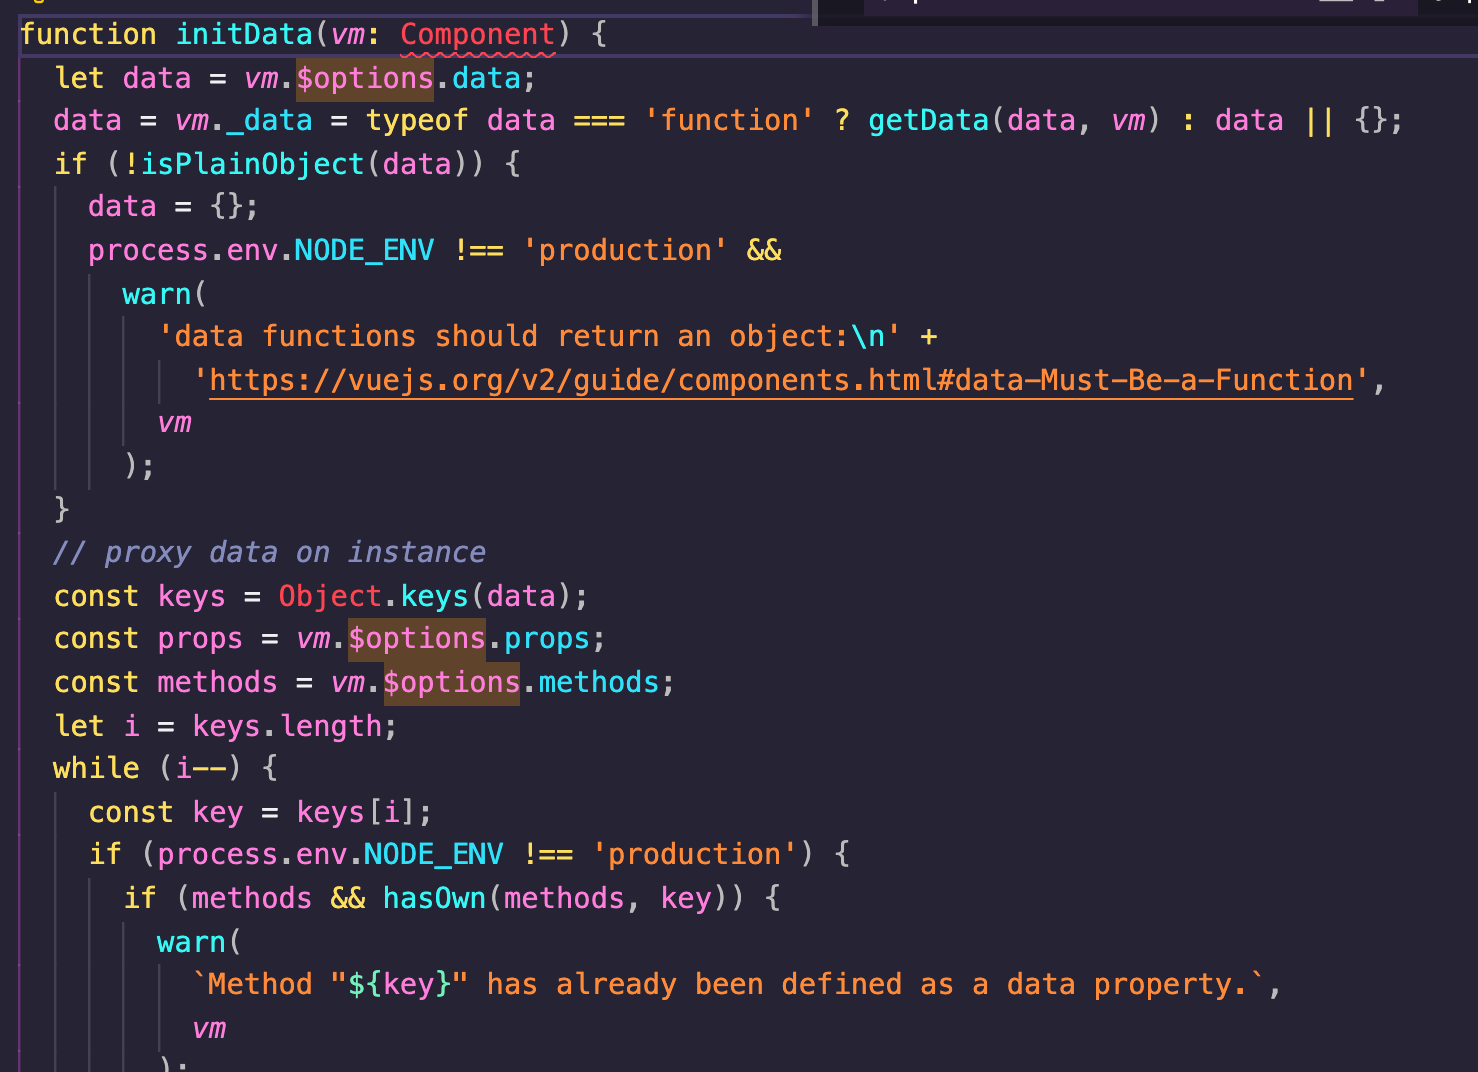Click NODE_ENV in the line ending with &&

click(364, 250)
